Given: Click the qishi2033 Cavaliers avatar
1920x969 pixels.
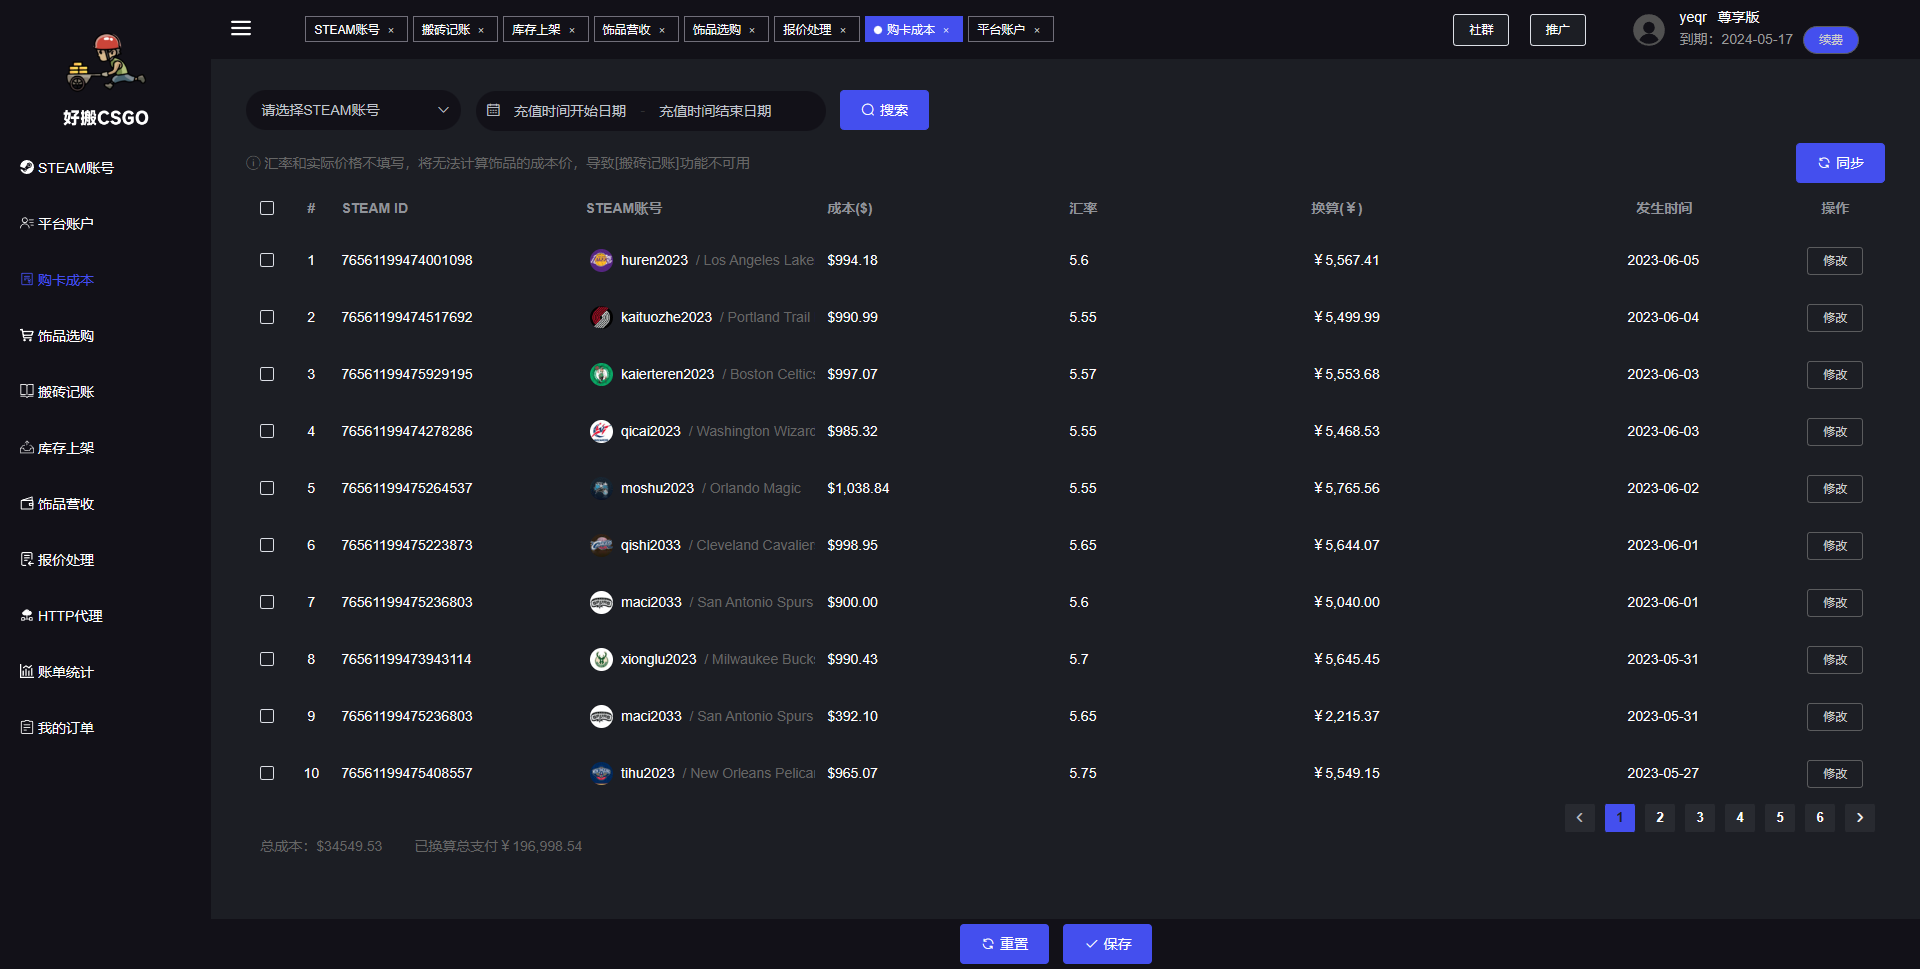Looking at the screenshot, I should point(601,545).
